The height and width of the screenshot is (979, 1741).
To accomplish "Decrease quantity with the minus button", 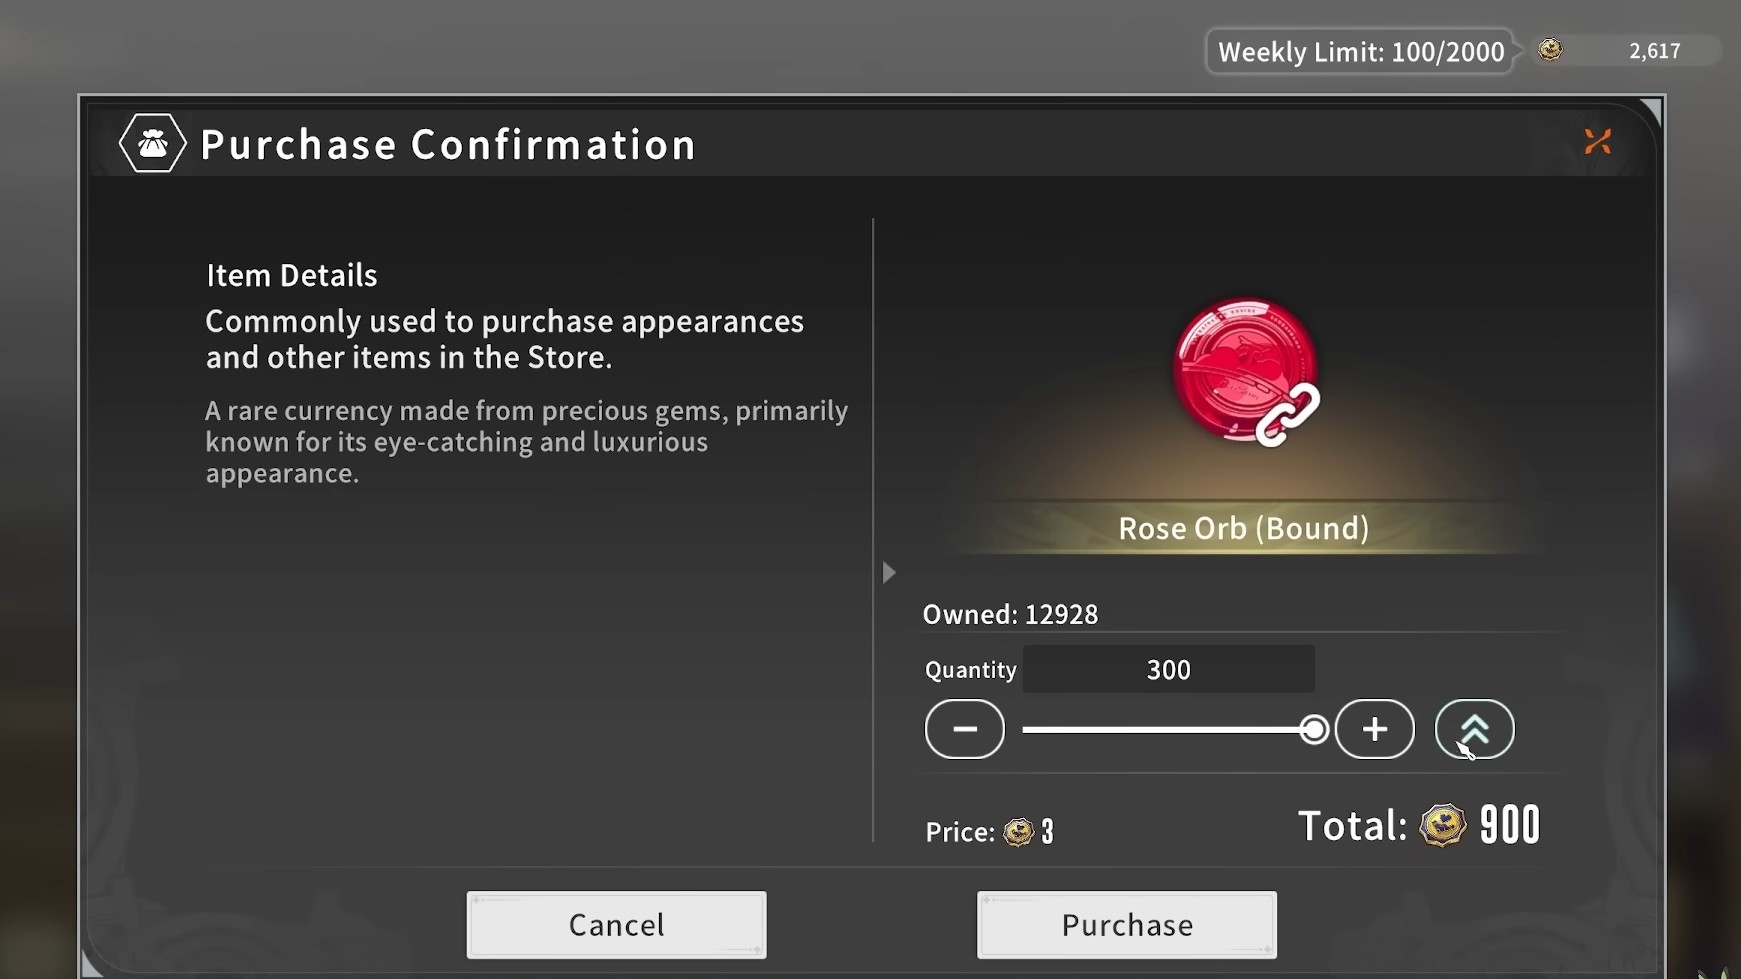I will 964,729.
